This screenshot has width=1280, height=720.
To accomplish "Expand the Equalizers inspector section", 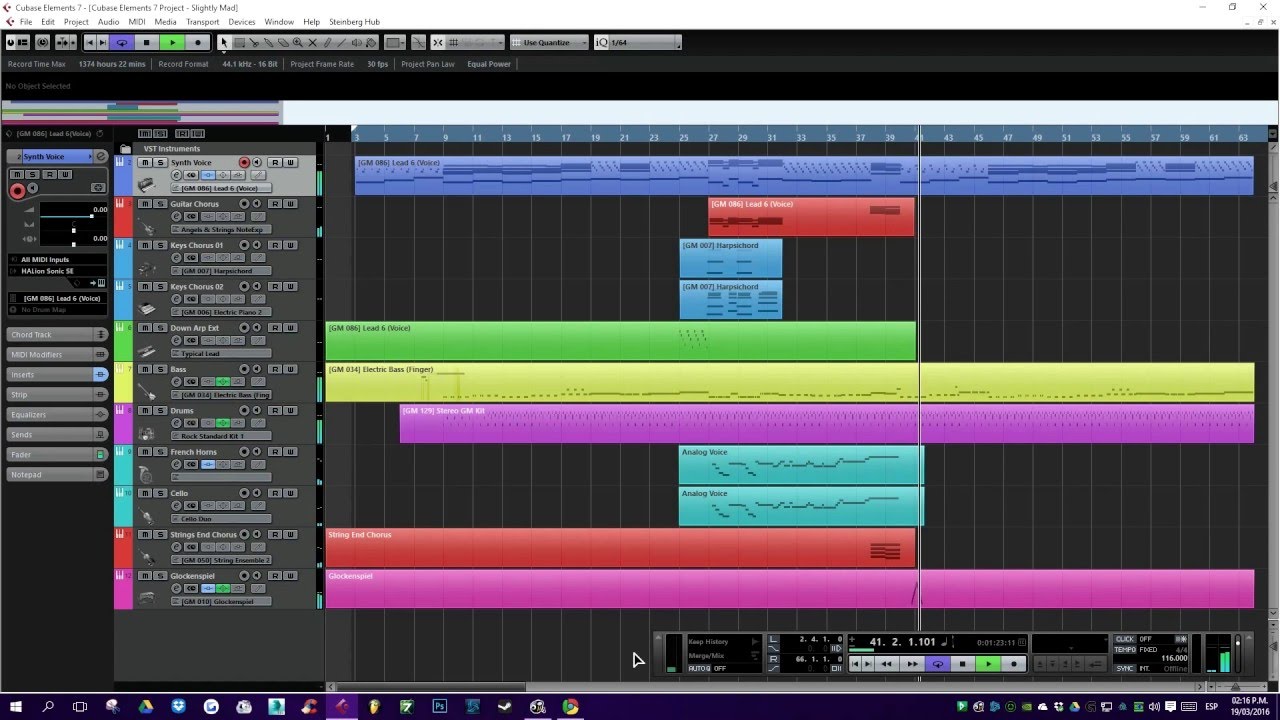I will [x=57, y=415].
